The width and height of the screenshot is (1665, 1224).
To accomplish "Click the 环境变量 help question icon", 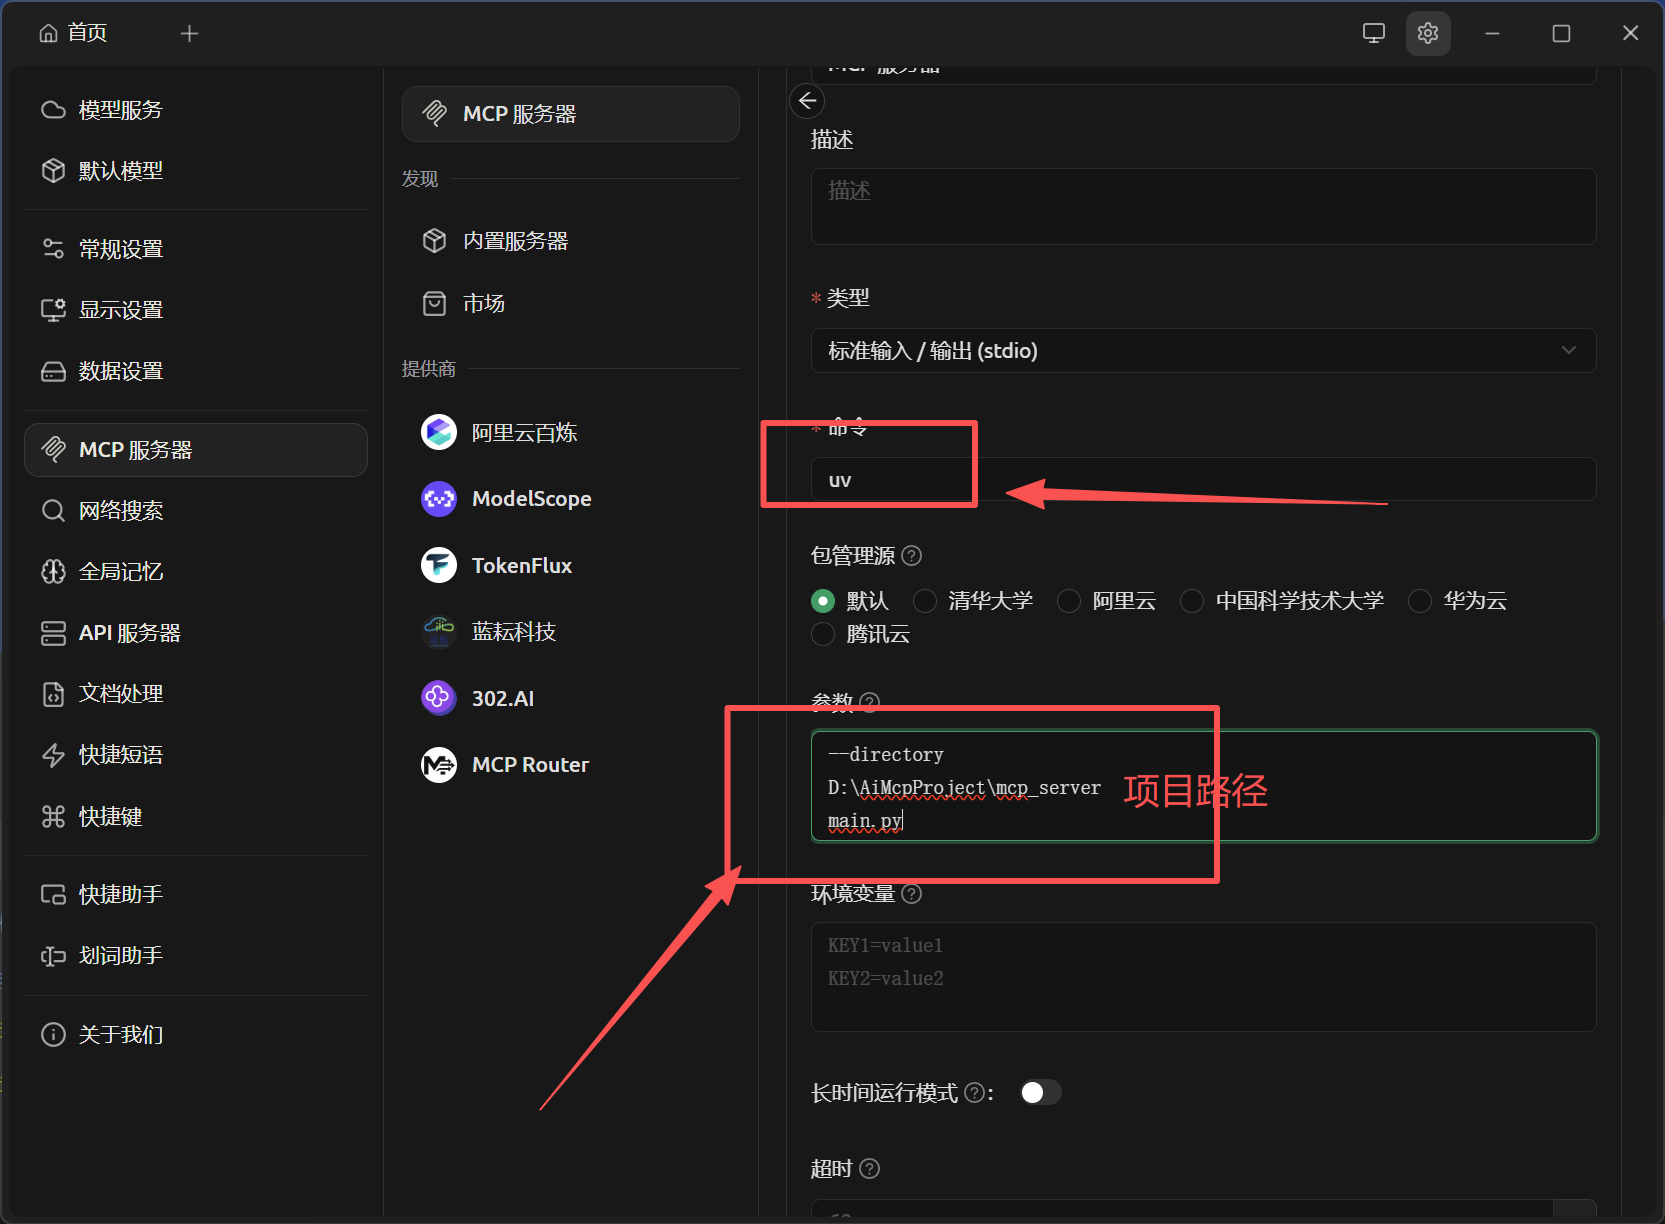I will (912, 893).
